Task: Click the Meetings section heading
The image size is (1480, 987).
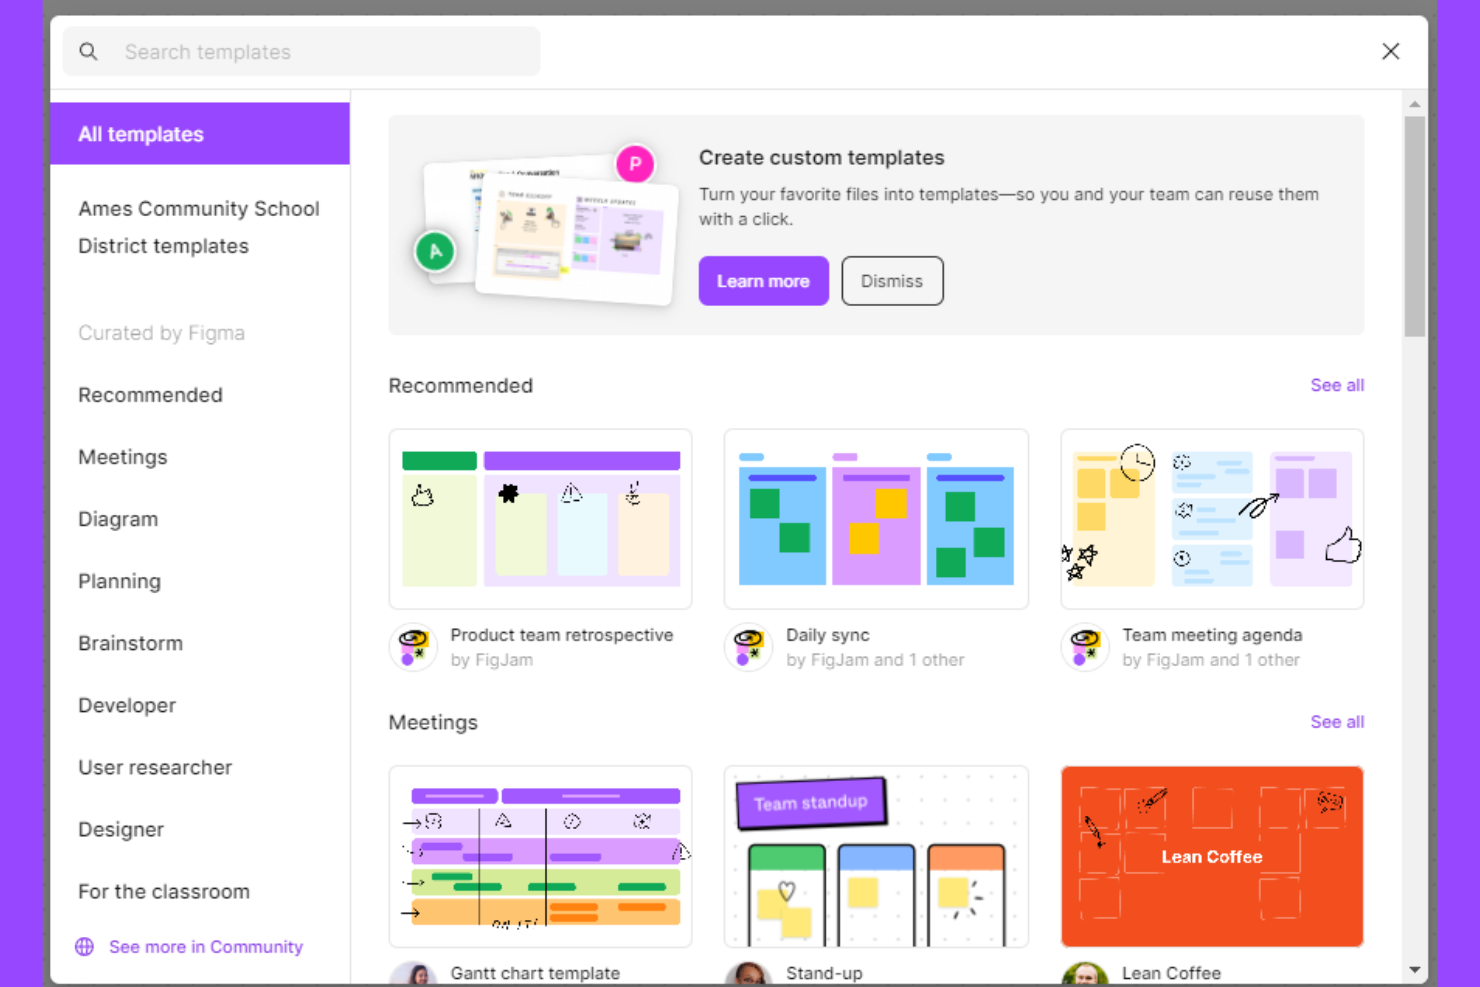Action: coord(433,722)
